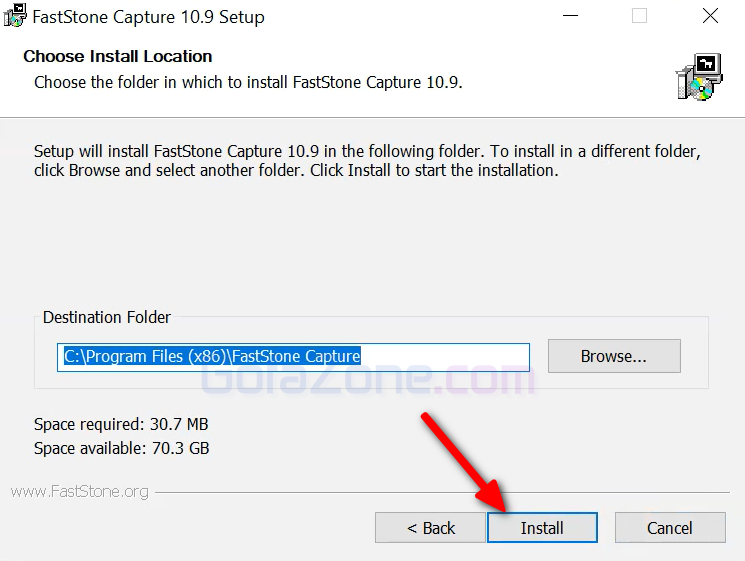Click the 'Choose Install Location' heading
The width and height of the screenshot is (745, 561).
point(118,56)
